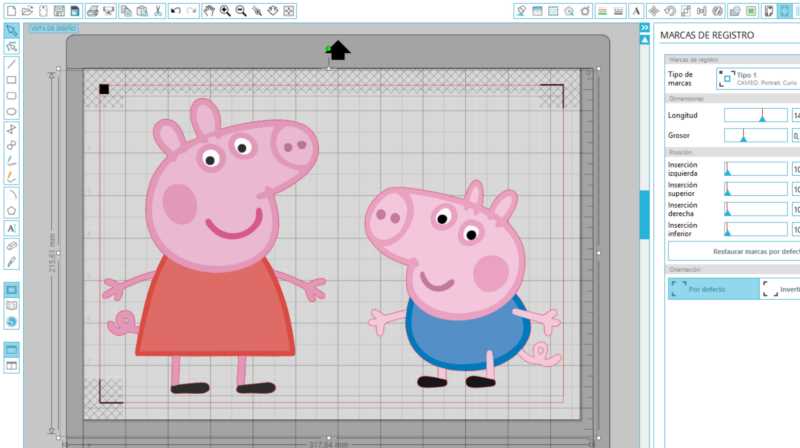This screenshot has height=448, width=800.
Task: Zoom out with the minus magnifier
Action: click(x=241, y=11)
